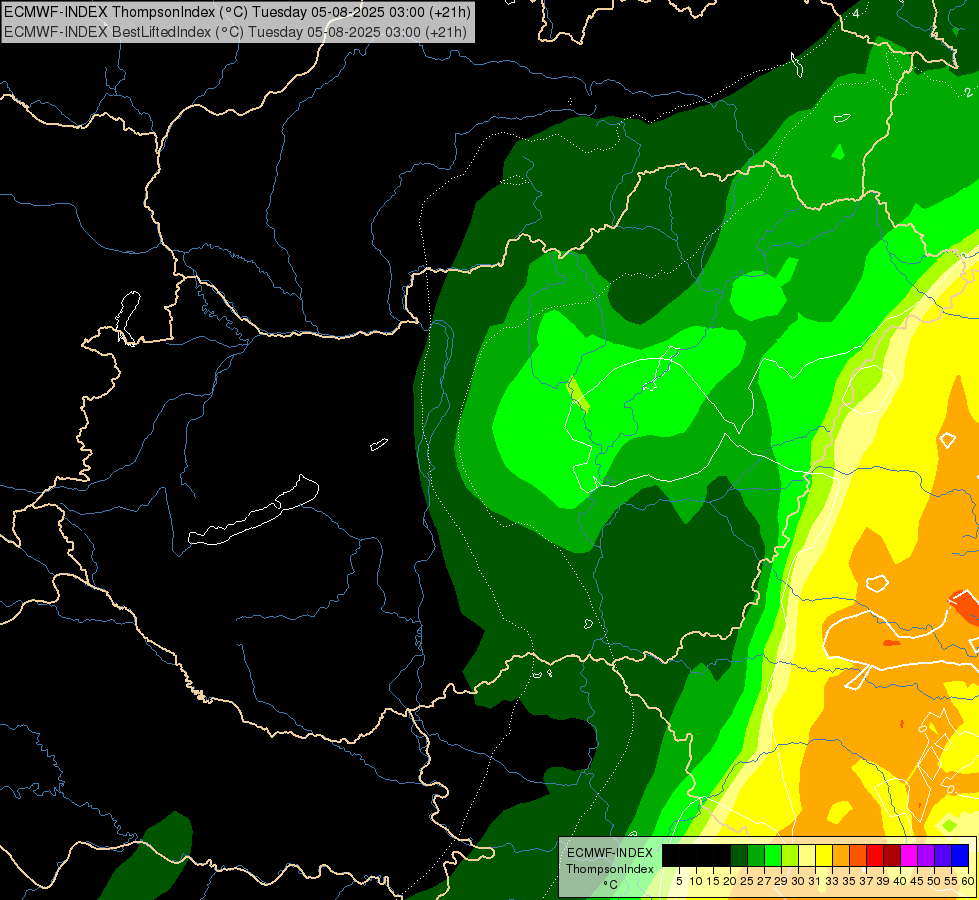Pick the bright green 27–29 legend swatch
The width and height of the screenshot is (979, 900).
pos(773,856)
